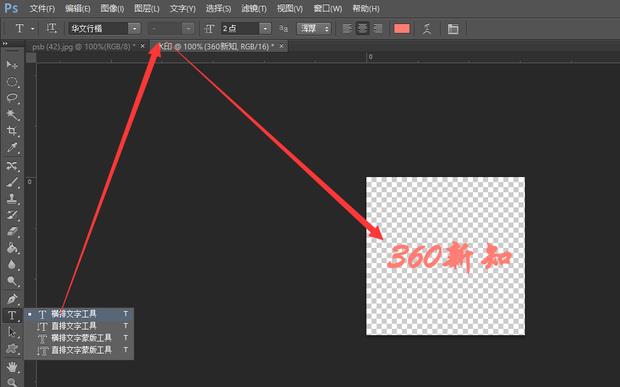Click the ruler origin corner box

pyautogui.click(x=31, y=58)
